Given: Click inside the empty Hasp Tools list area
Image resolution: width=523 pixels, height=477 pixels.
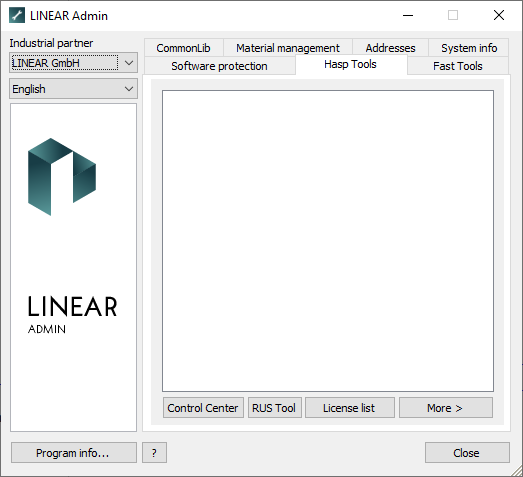Looking at the screenshot, I should [328, 241].
